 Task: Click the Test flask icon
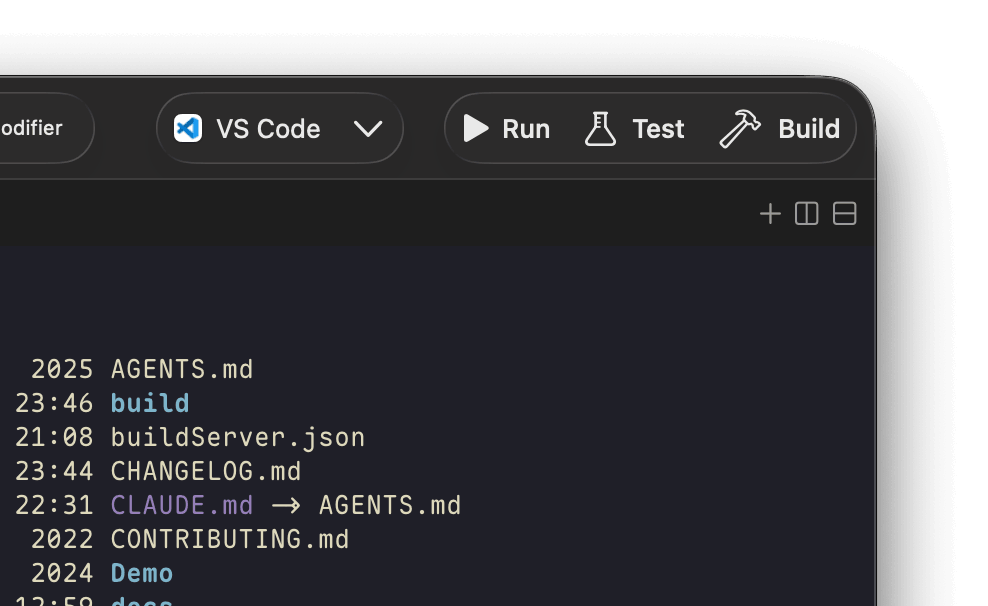click(600, 128)
